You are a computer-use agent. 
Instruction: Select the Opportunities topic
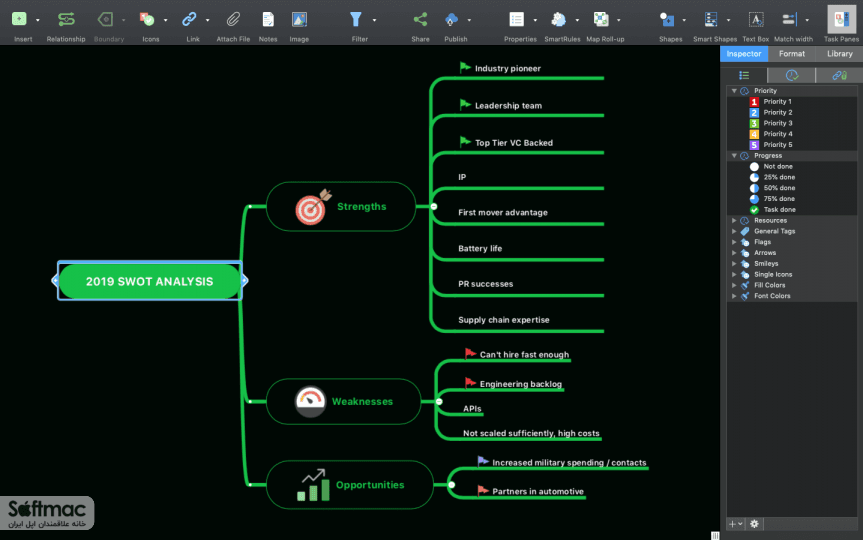pos(350,485)
